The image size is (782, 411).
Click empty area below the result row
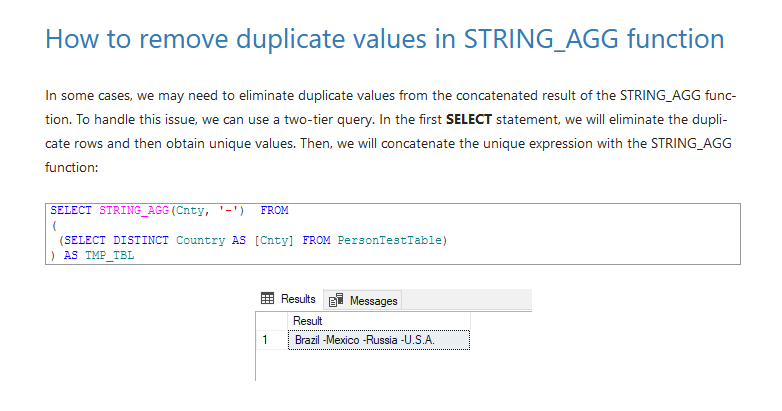point(363,365)
